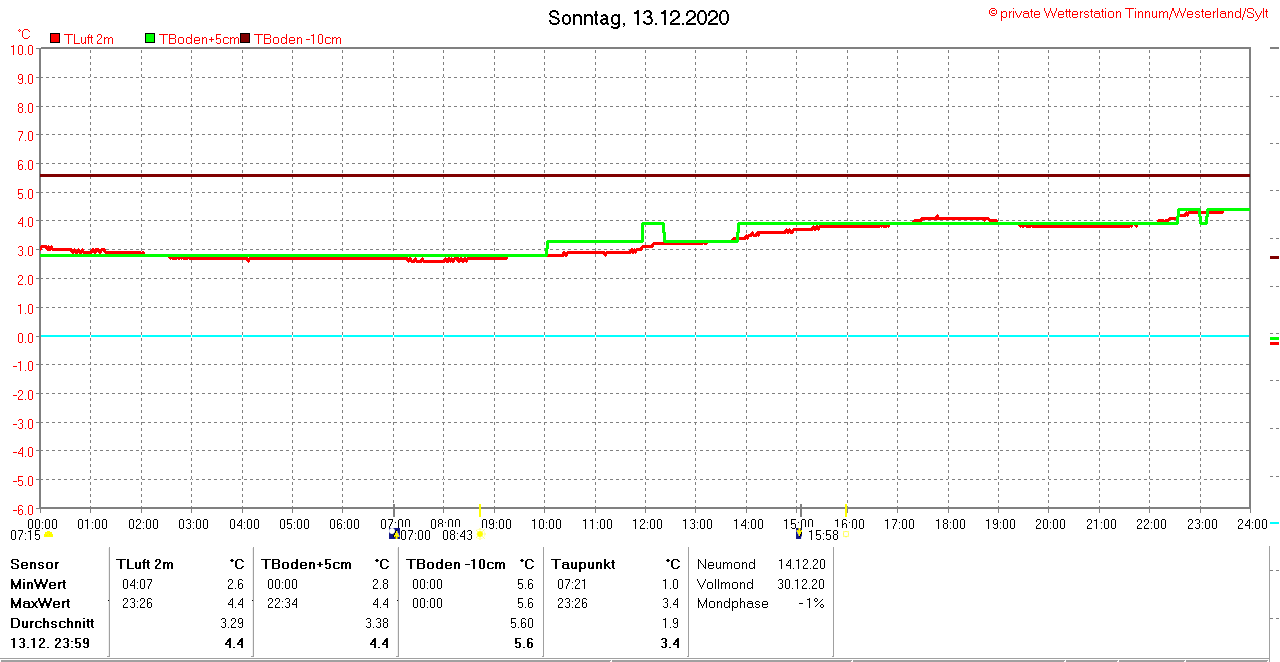
Task: Select the MaxWert row label
Action: (x=38, y=604)
